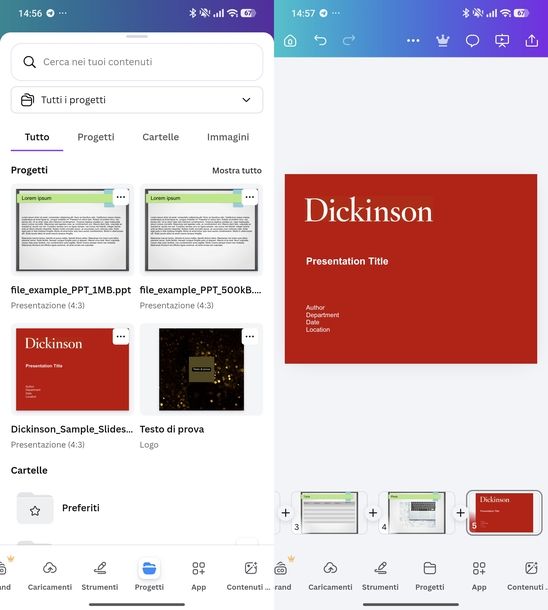Select slide 3 thumbnail in the strip
Image resolution: width=548 pixels, height=610 pixels.
pos(329,512)
